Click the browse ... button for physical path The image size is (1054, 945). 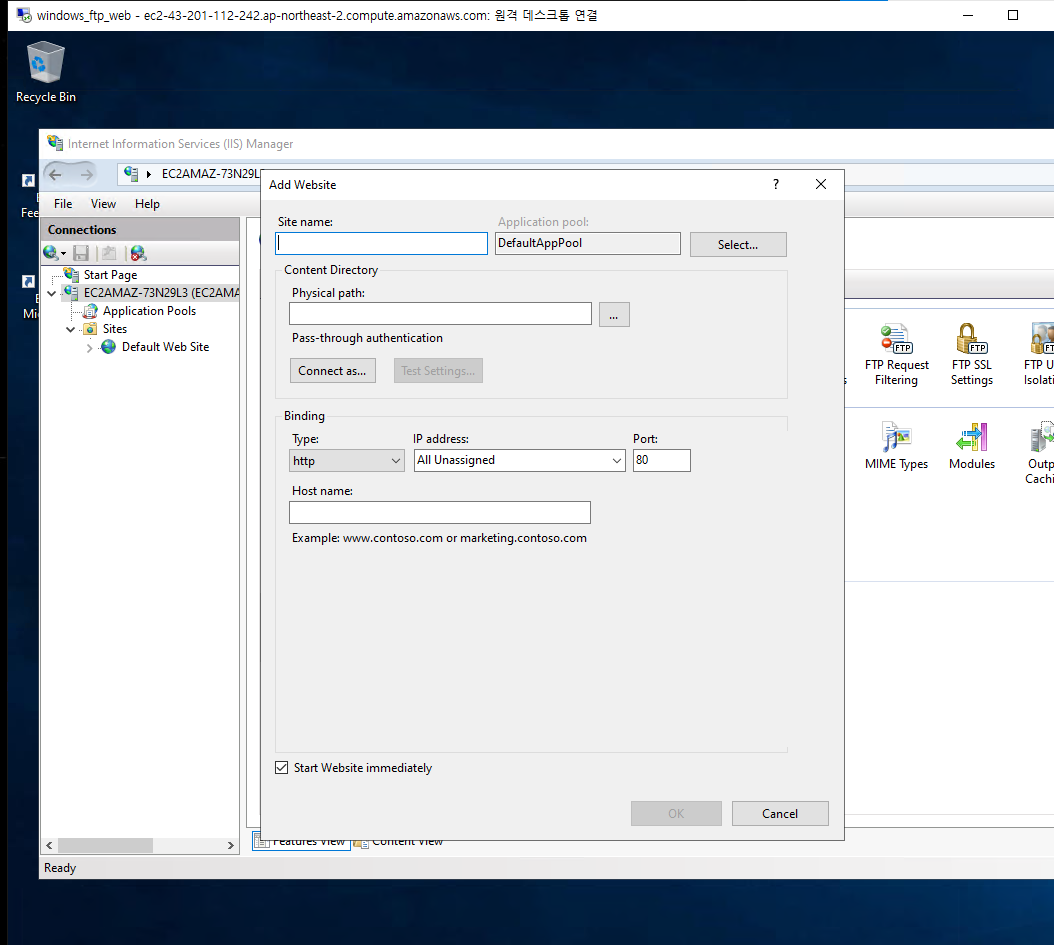click(x=614, y=315)
